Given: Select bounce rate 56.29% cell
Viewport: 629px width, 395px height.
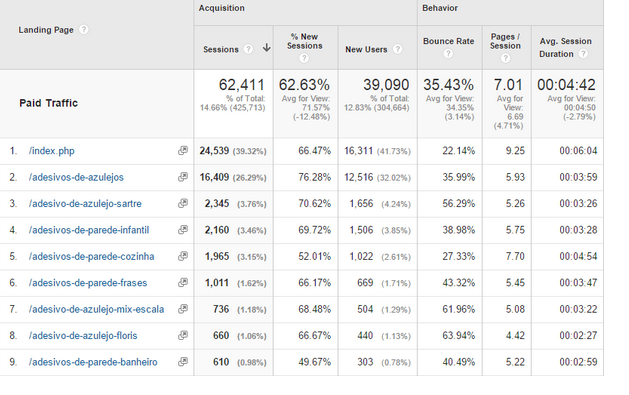Looking at the screenshot, I should click(x=459, y=204).
